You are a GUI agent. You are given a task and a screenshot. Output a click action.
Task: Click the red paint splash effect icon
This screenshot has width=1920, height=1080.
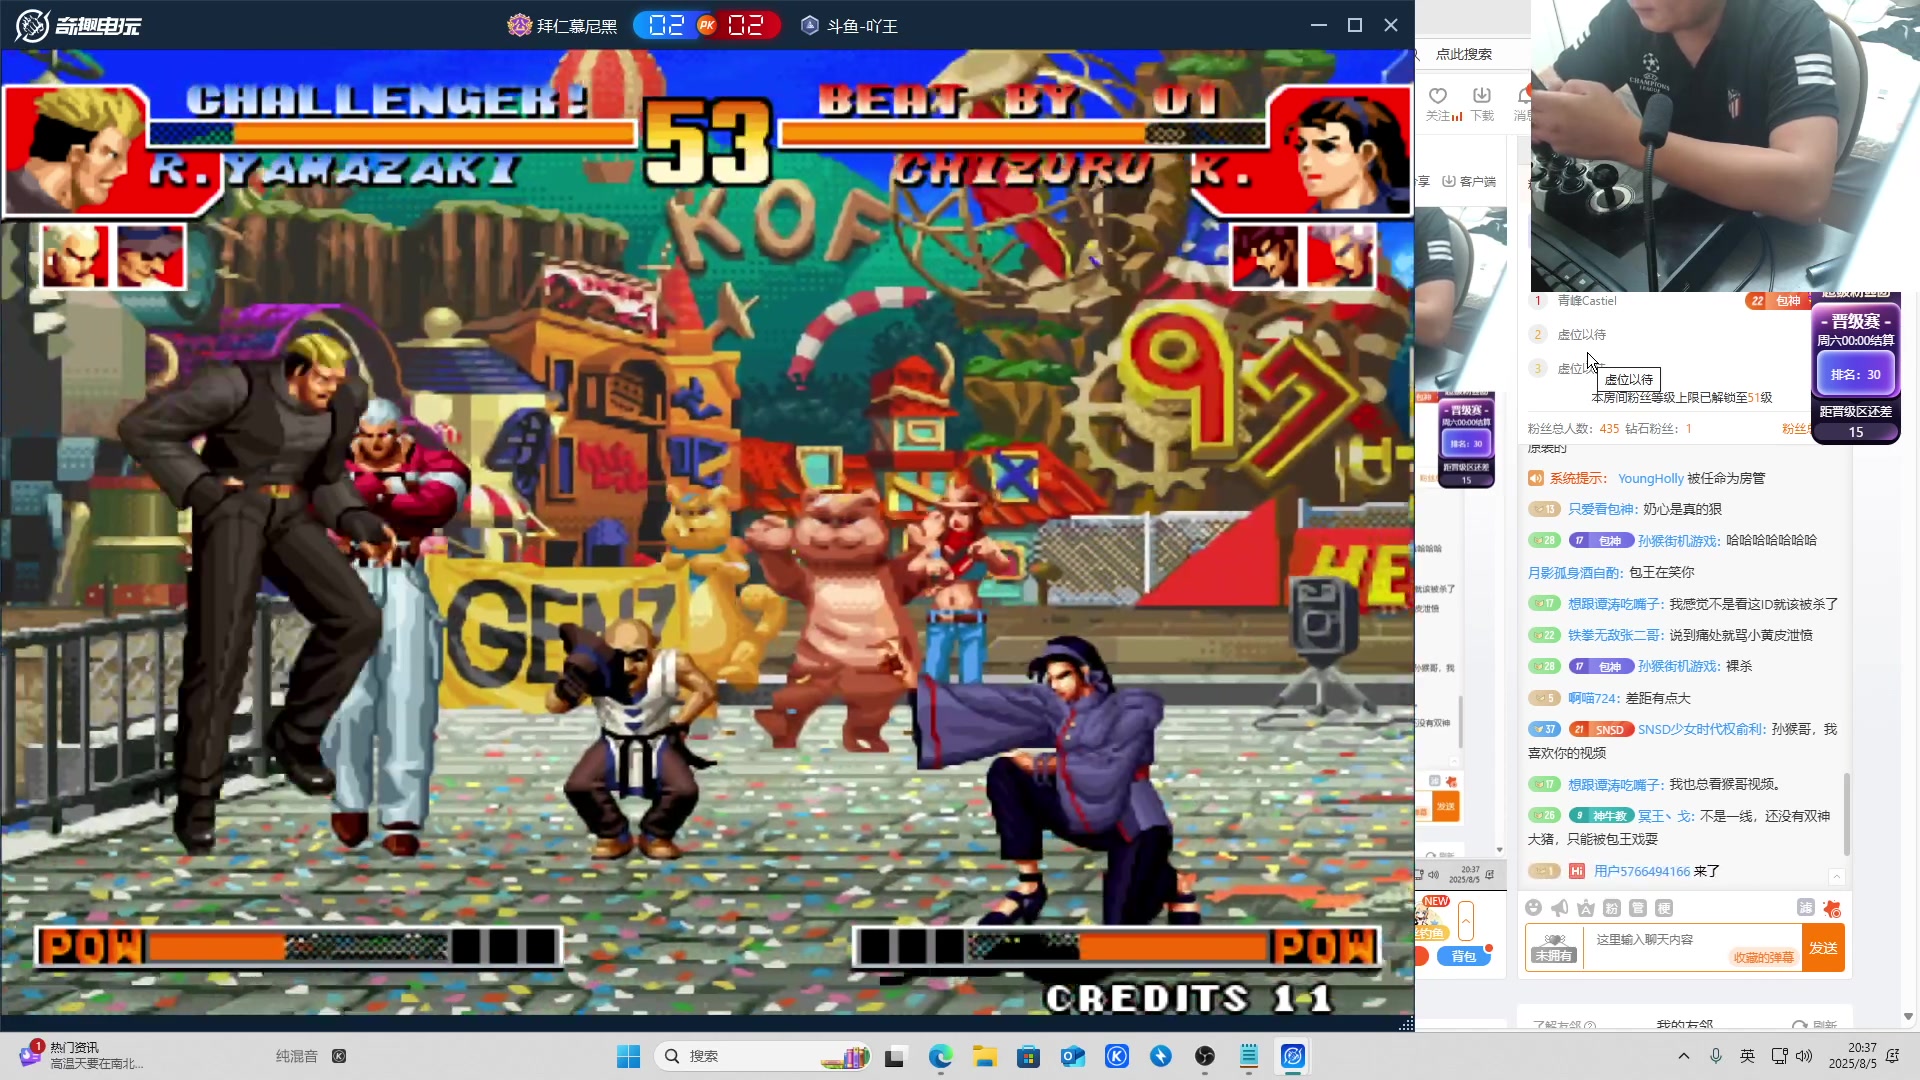point(1832,908)
